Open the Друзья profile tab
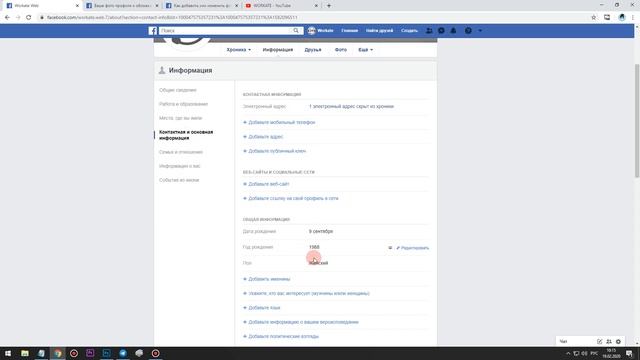Screen dimensions: 640x360 [x=313, y=50]
